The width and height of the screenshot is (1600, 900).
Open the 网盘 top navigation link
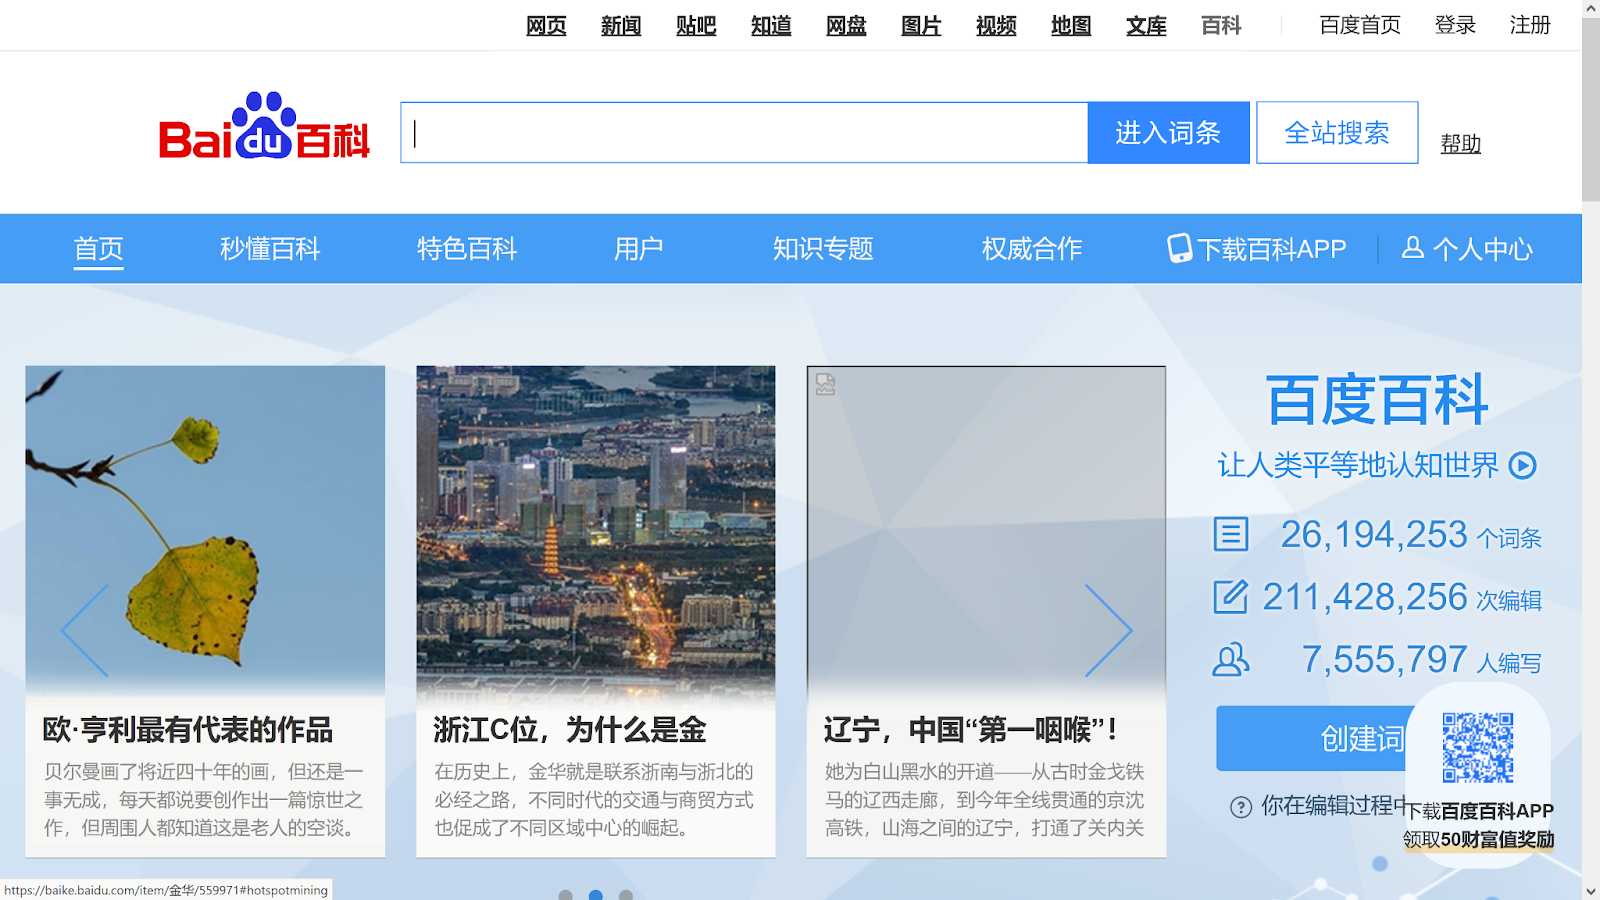click(846, 26)
